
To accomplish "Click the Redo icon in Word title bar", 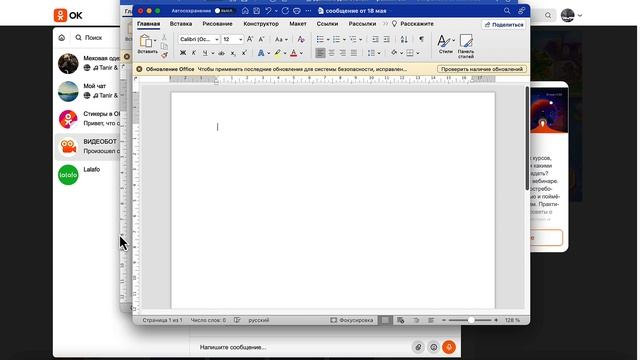I will [285, 11].
